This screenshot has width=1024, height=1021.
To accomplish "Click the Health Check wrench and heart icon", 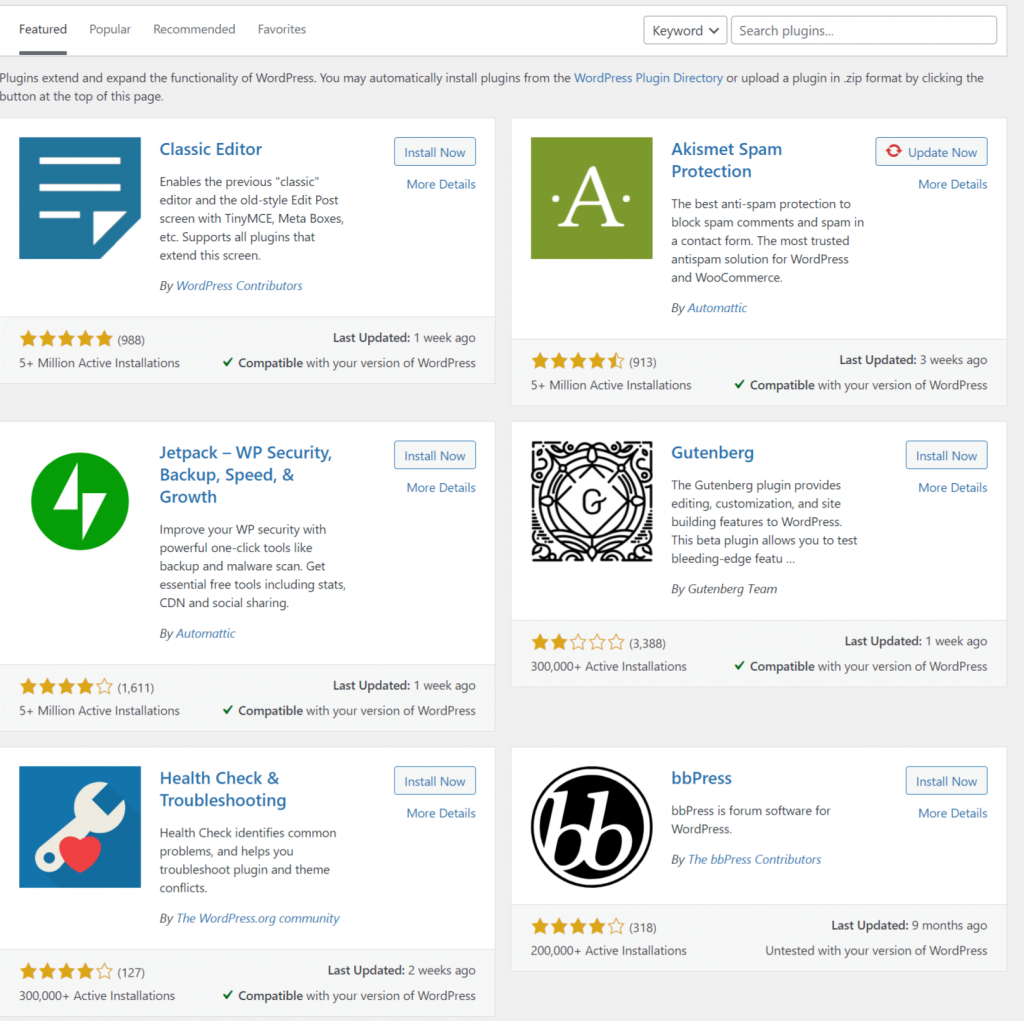I will click(x=80, y=826).
